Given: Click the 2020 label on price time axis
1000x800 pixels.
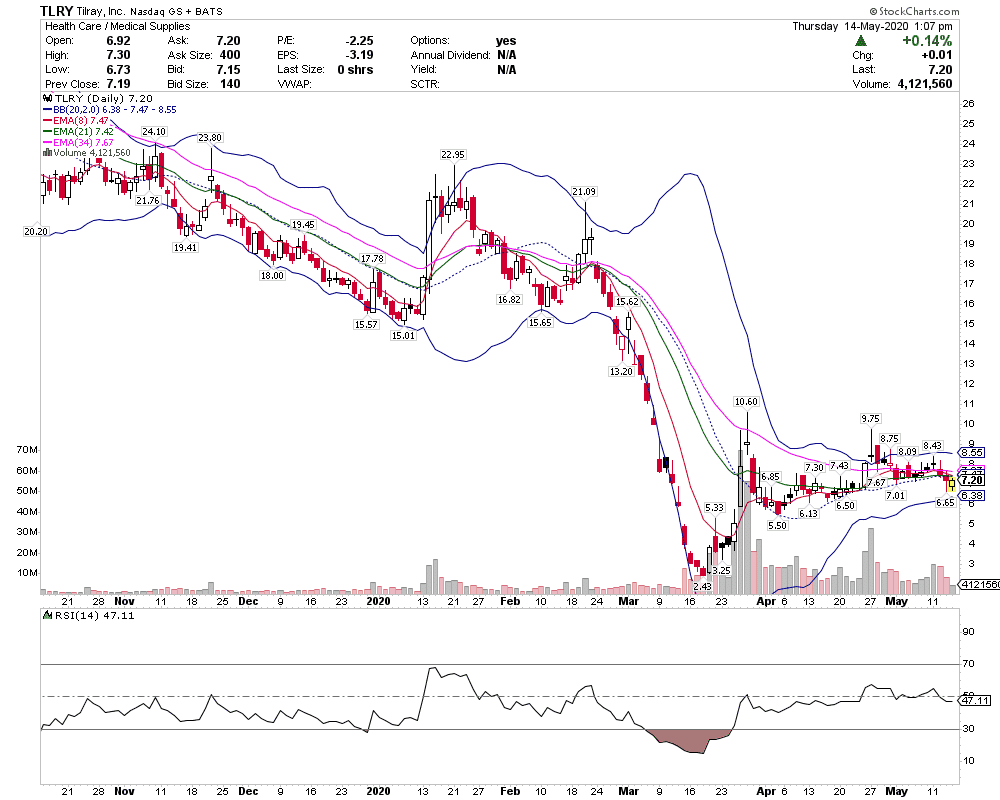Looking at the screenshot, I should pyautogui.click(x=378, y=601).
